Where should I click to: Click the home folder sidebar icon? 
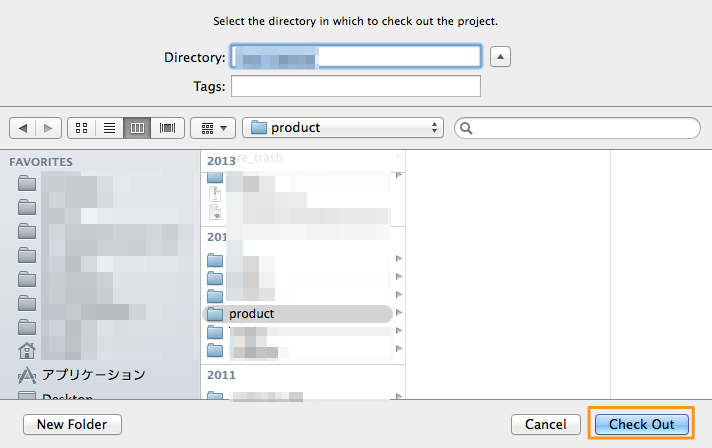tap(27, 350)
